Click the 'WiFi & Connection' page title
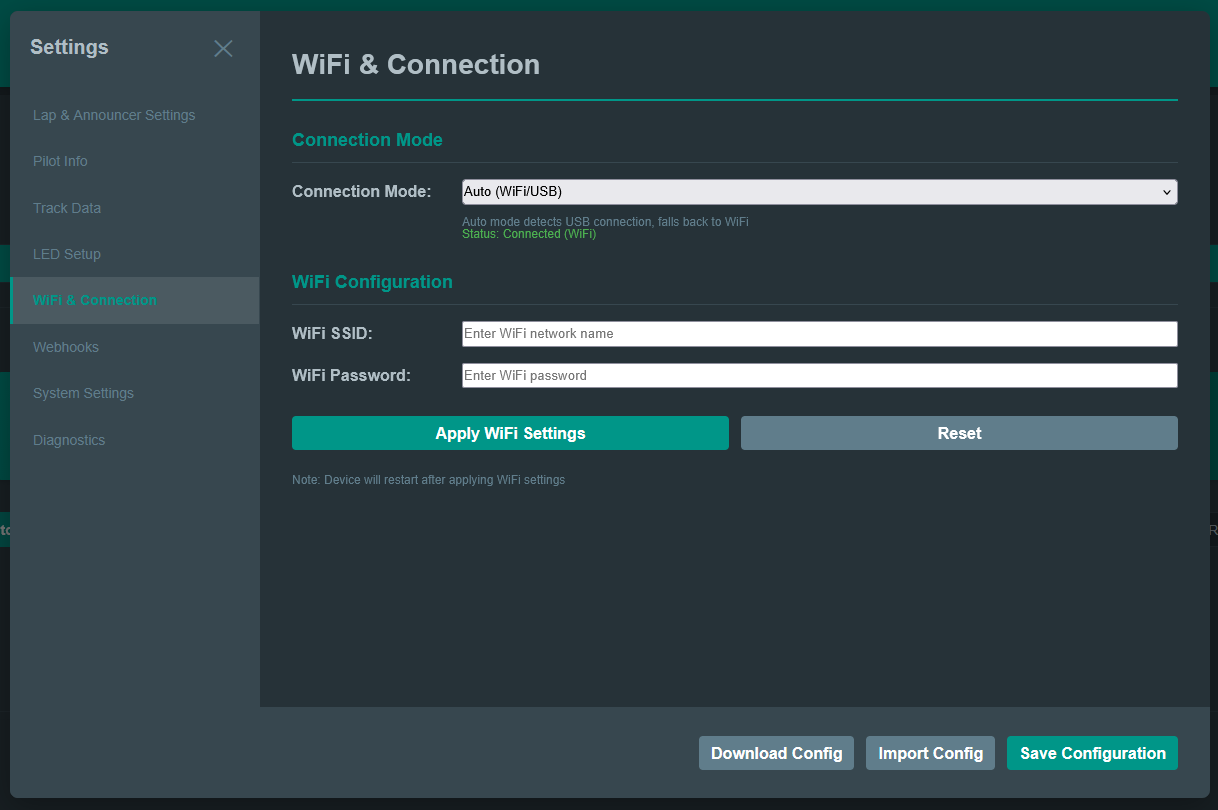The height and width of the screenshot is (810, 1218). point(416,65)
